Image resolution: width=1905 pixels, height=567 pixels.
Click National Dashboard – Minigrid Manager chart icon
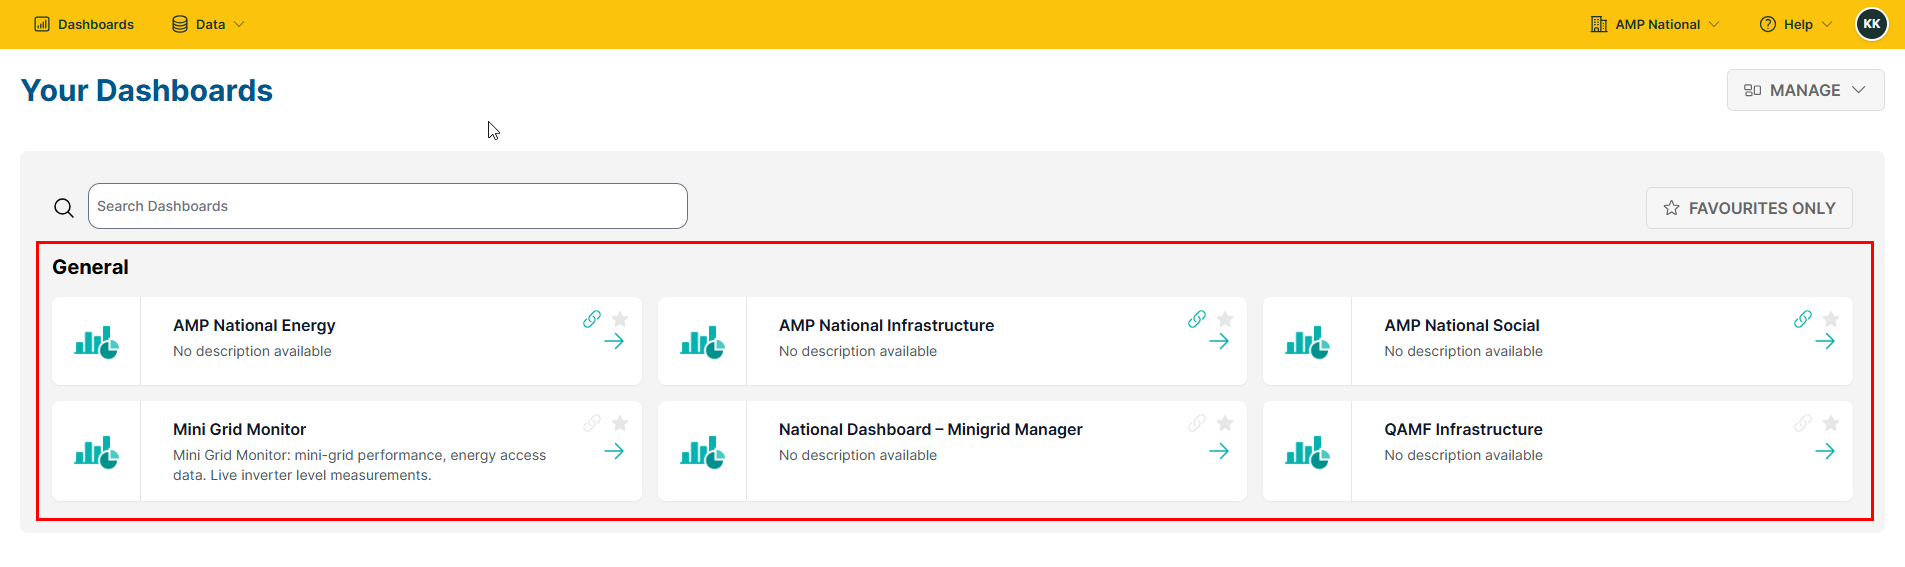(x=703, y=452)
